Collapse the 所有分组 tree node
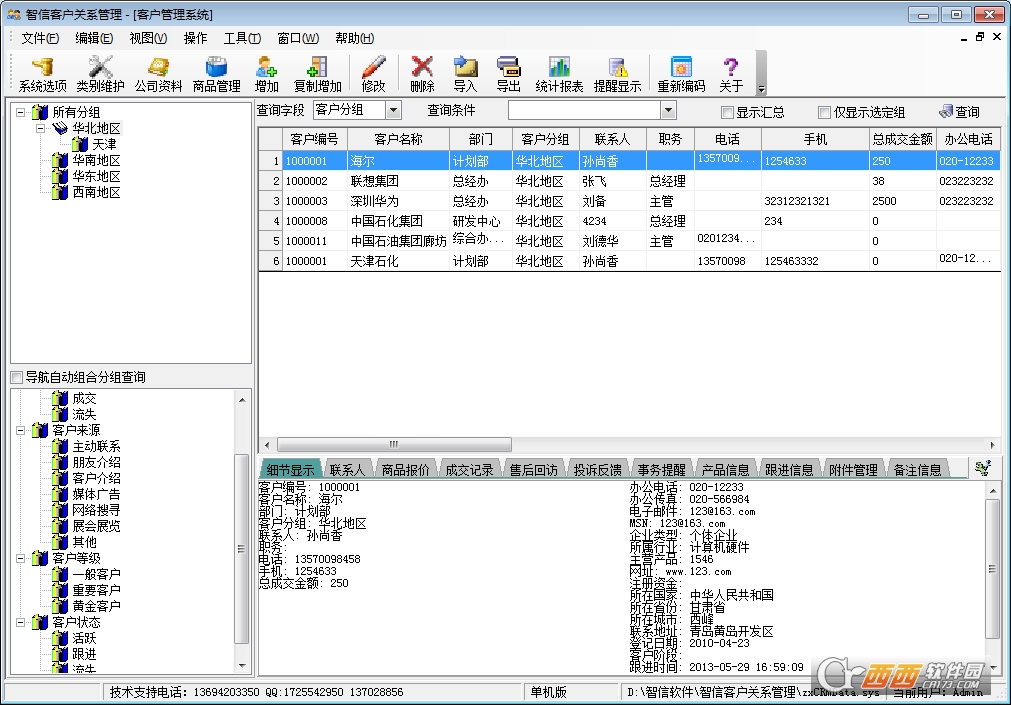 point(21,112)
